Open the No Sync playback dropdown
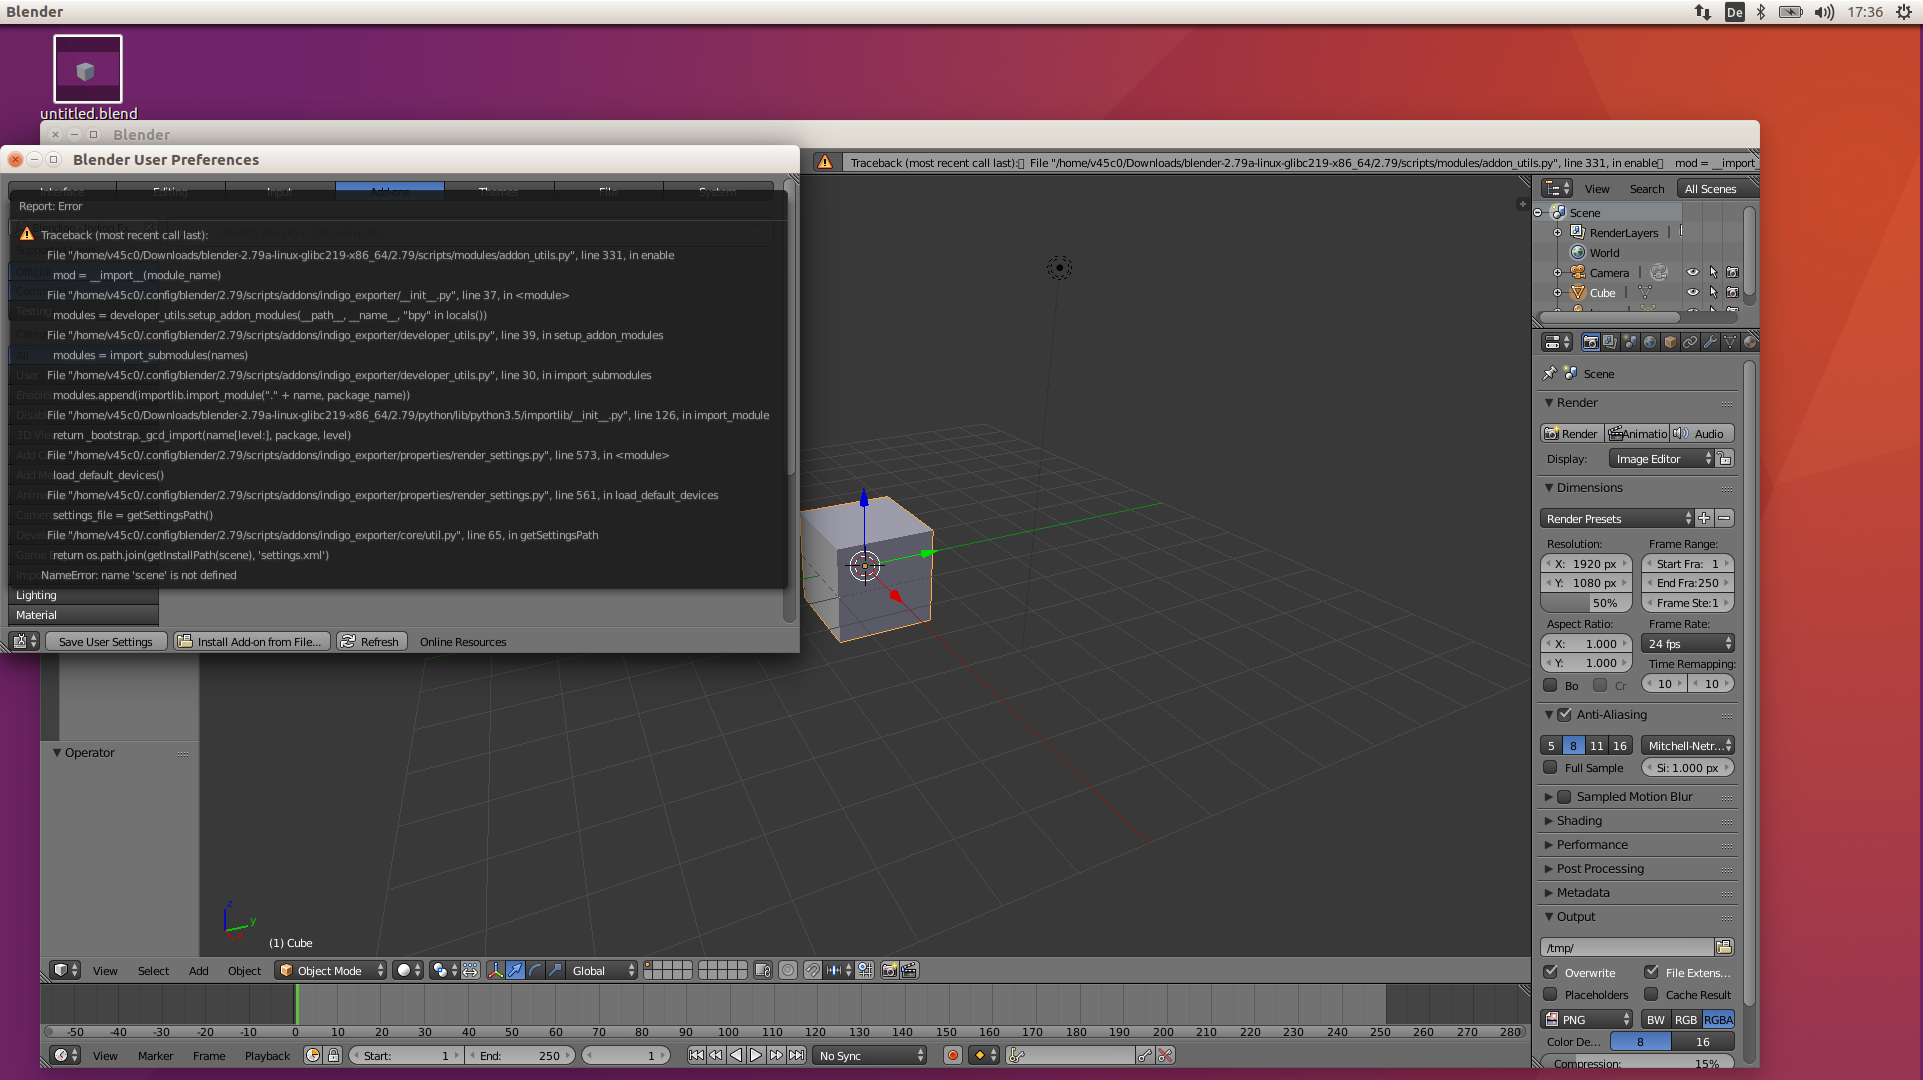1923x1080 pixels. point(870,1055)
